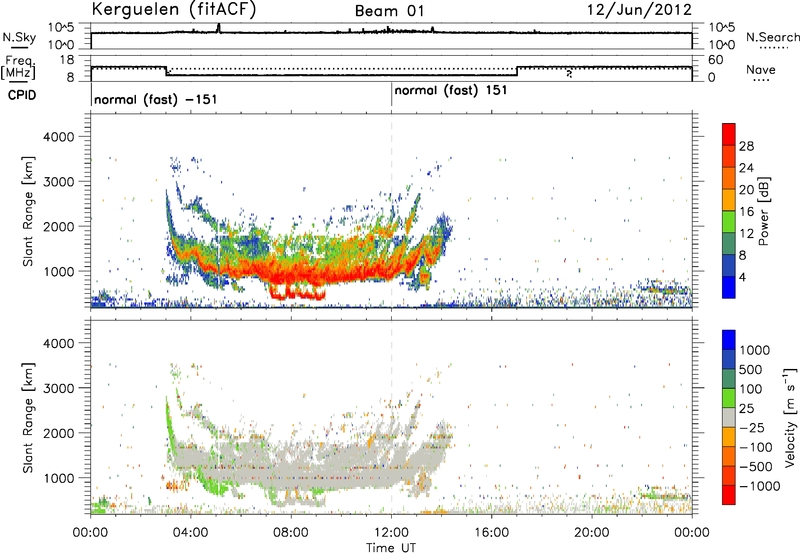This screenshot has height=554, width=800.
Task: Click the N.Sky axis label
Action: [19, 37]
